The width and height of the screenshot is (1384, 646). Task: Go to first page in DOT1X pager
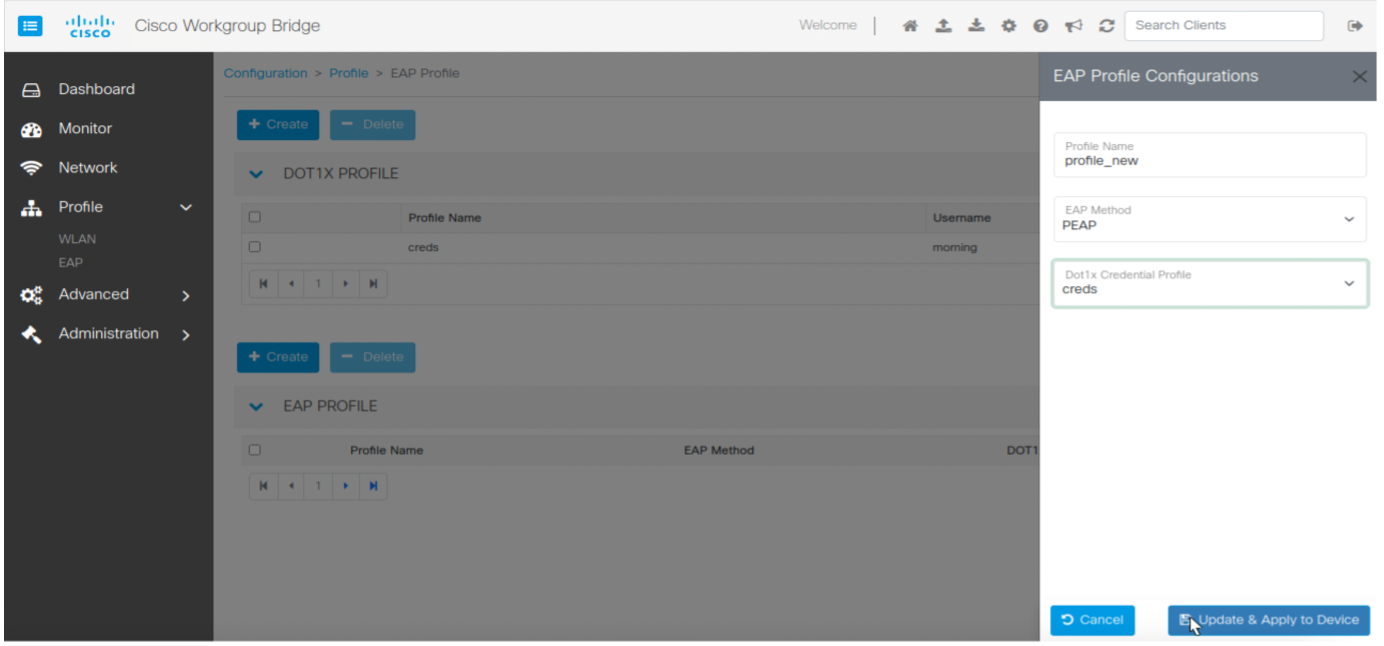[263, 284]
